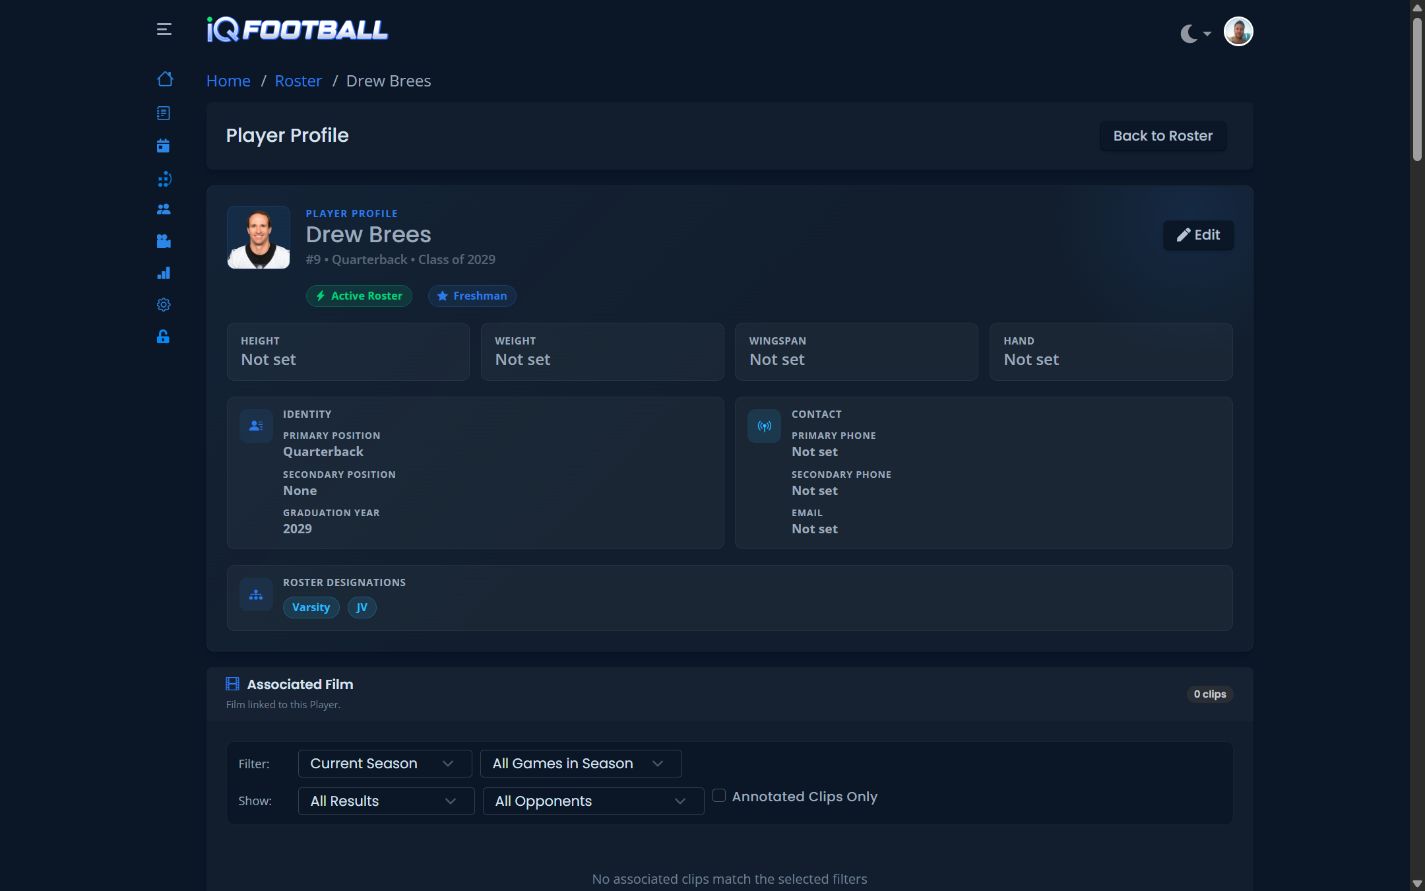Open the settings gear sidebar icon

164,305
